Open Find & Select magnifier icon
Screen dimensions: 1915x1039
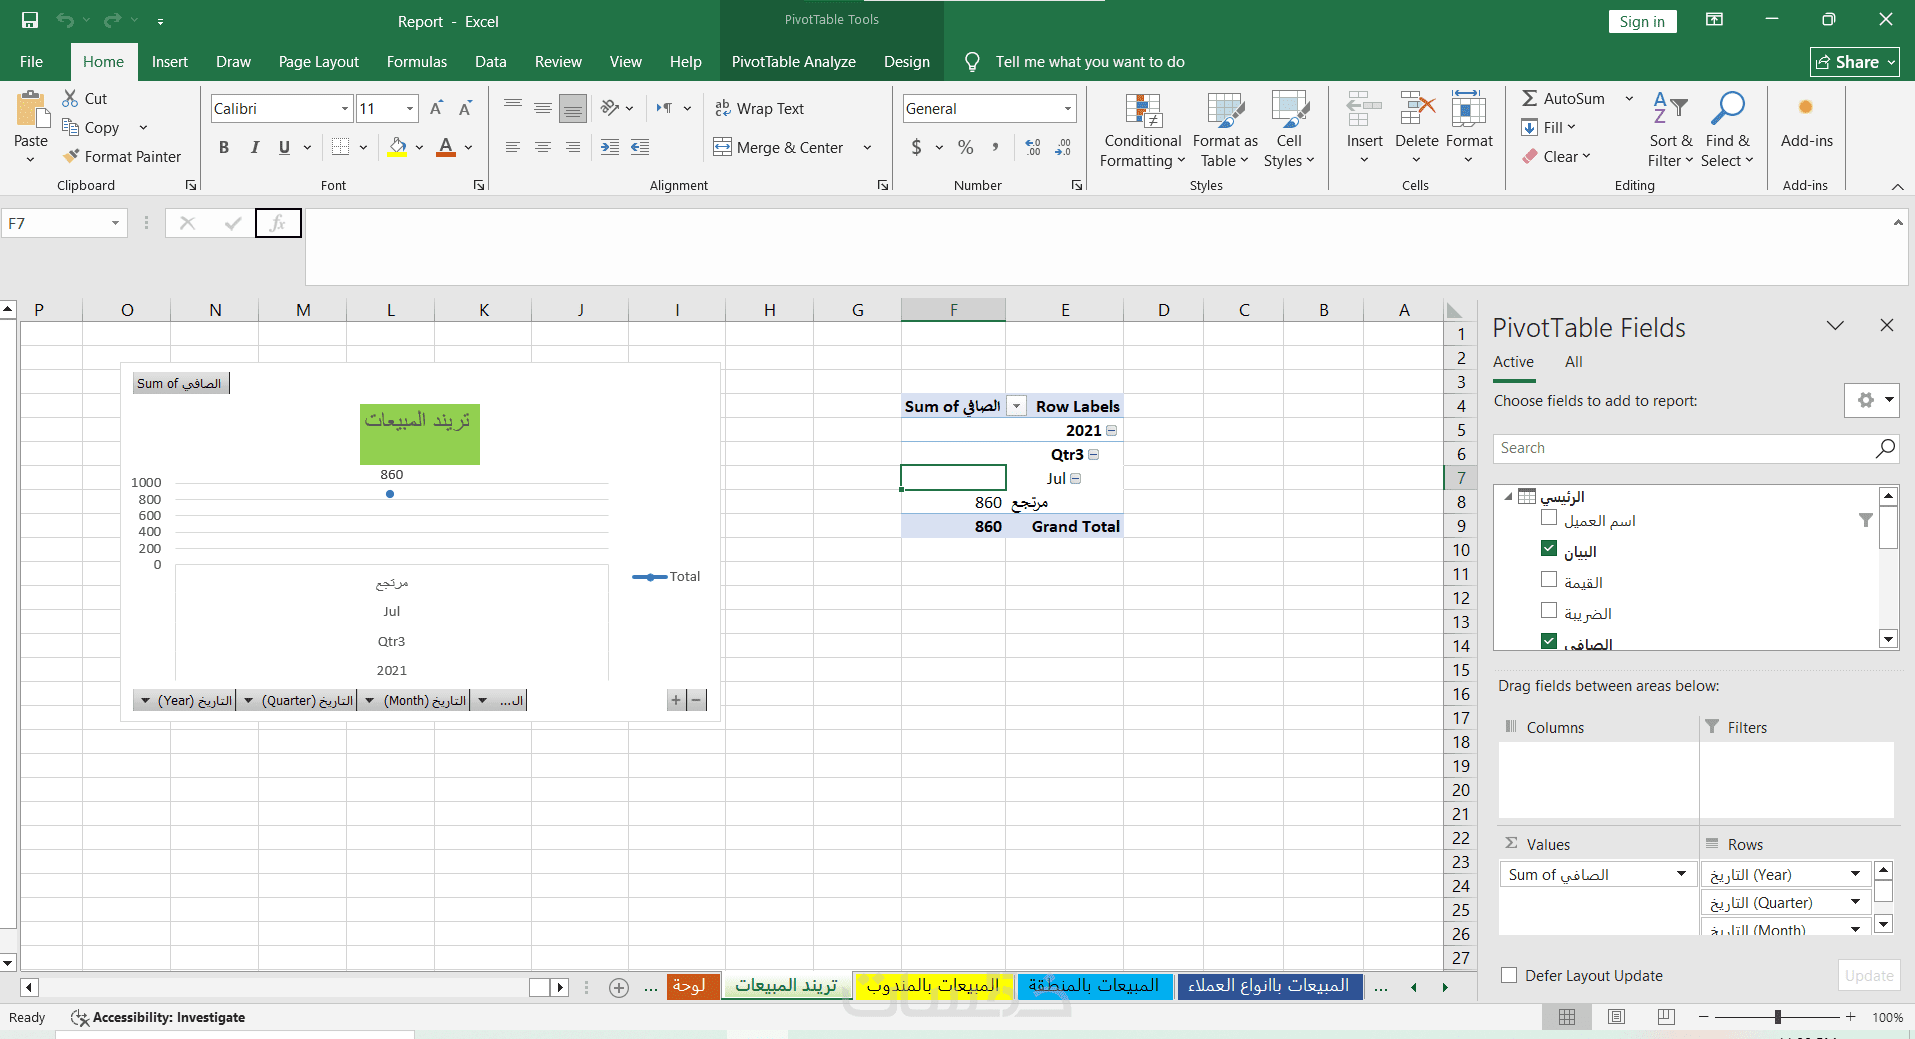pos(1727,109)
